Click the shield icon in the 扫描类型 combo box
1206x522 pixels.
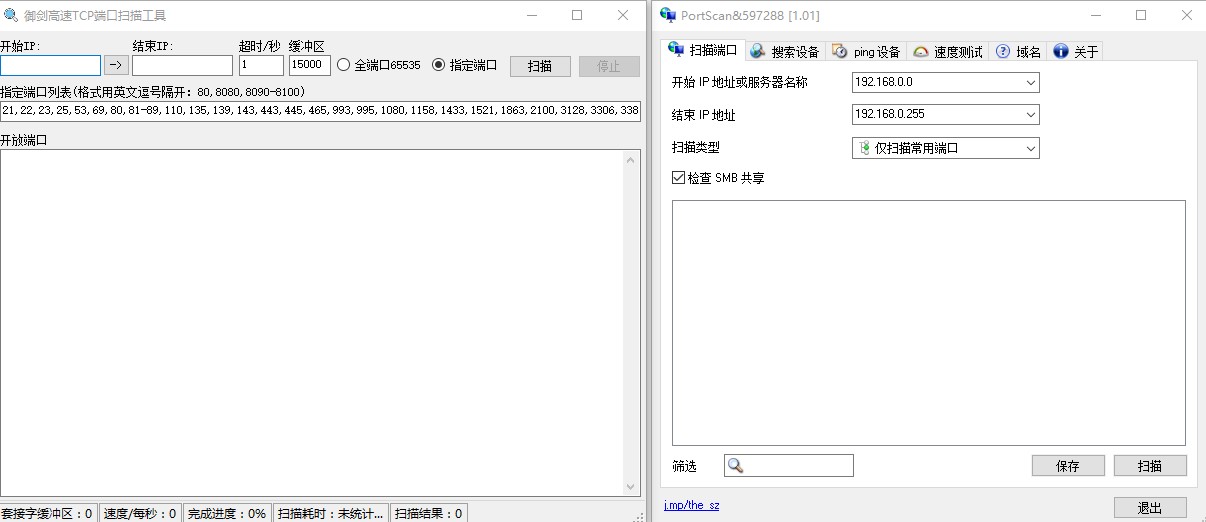coord(865,148)
